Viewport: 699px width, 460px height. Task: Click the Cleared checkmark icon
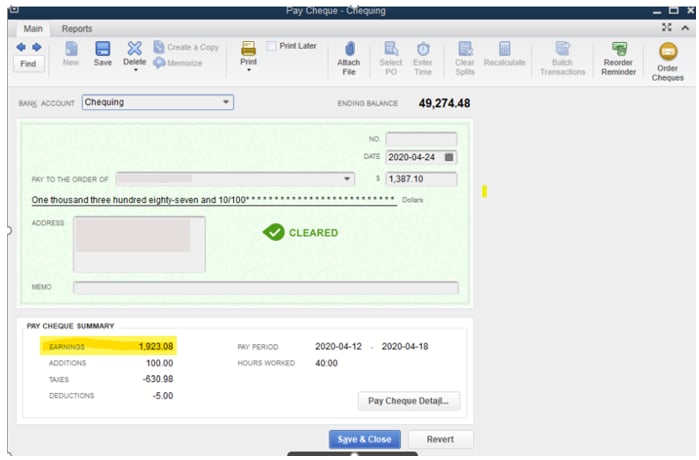pos(273,232)
